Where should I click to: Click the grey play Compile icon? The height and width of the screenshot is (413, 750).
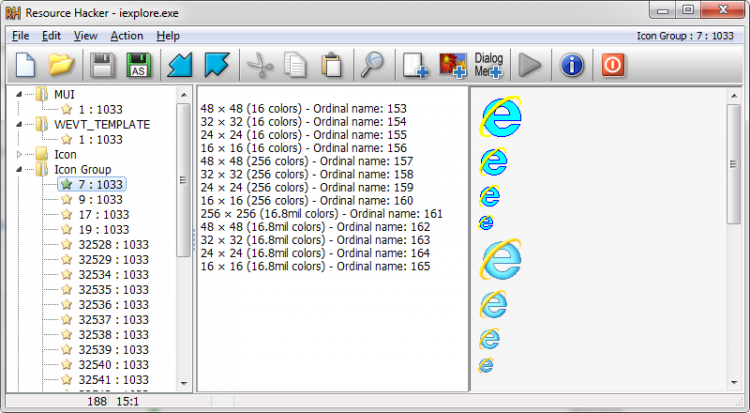[530, 65]
